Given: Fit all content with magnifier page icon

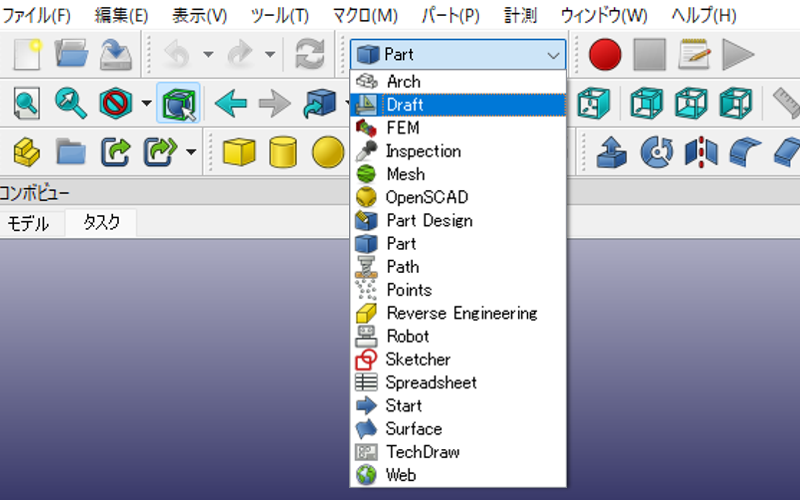Looking at the screenshot, I should coord(27,103).
